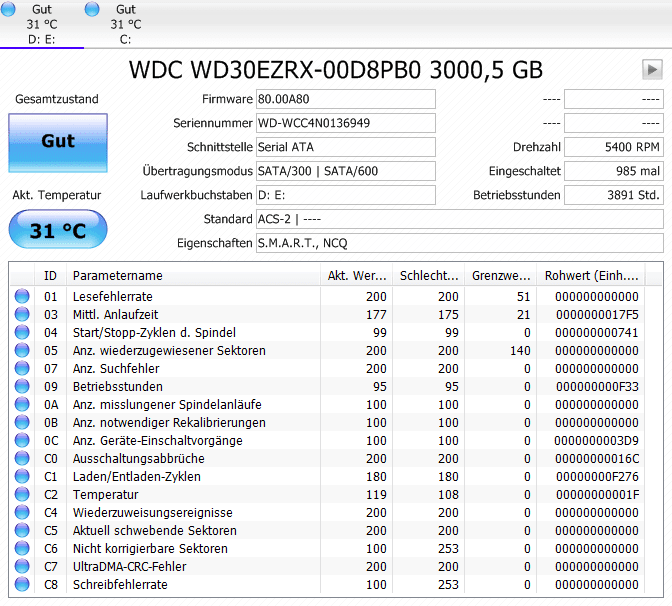Select Anz. wiederzugewiesener Sektoren text
The height and width of the screenshot is (606, 672).
(169, 351)
